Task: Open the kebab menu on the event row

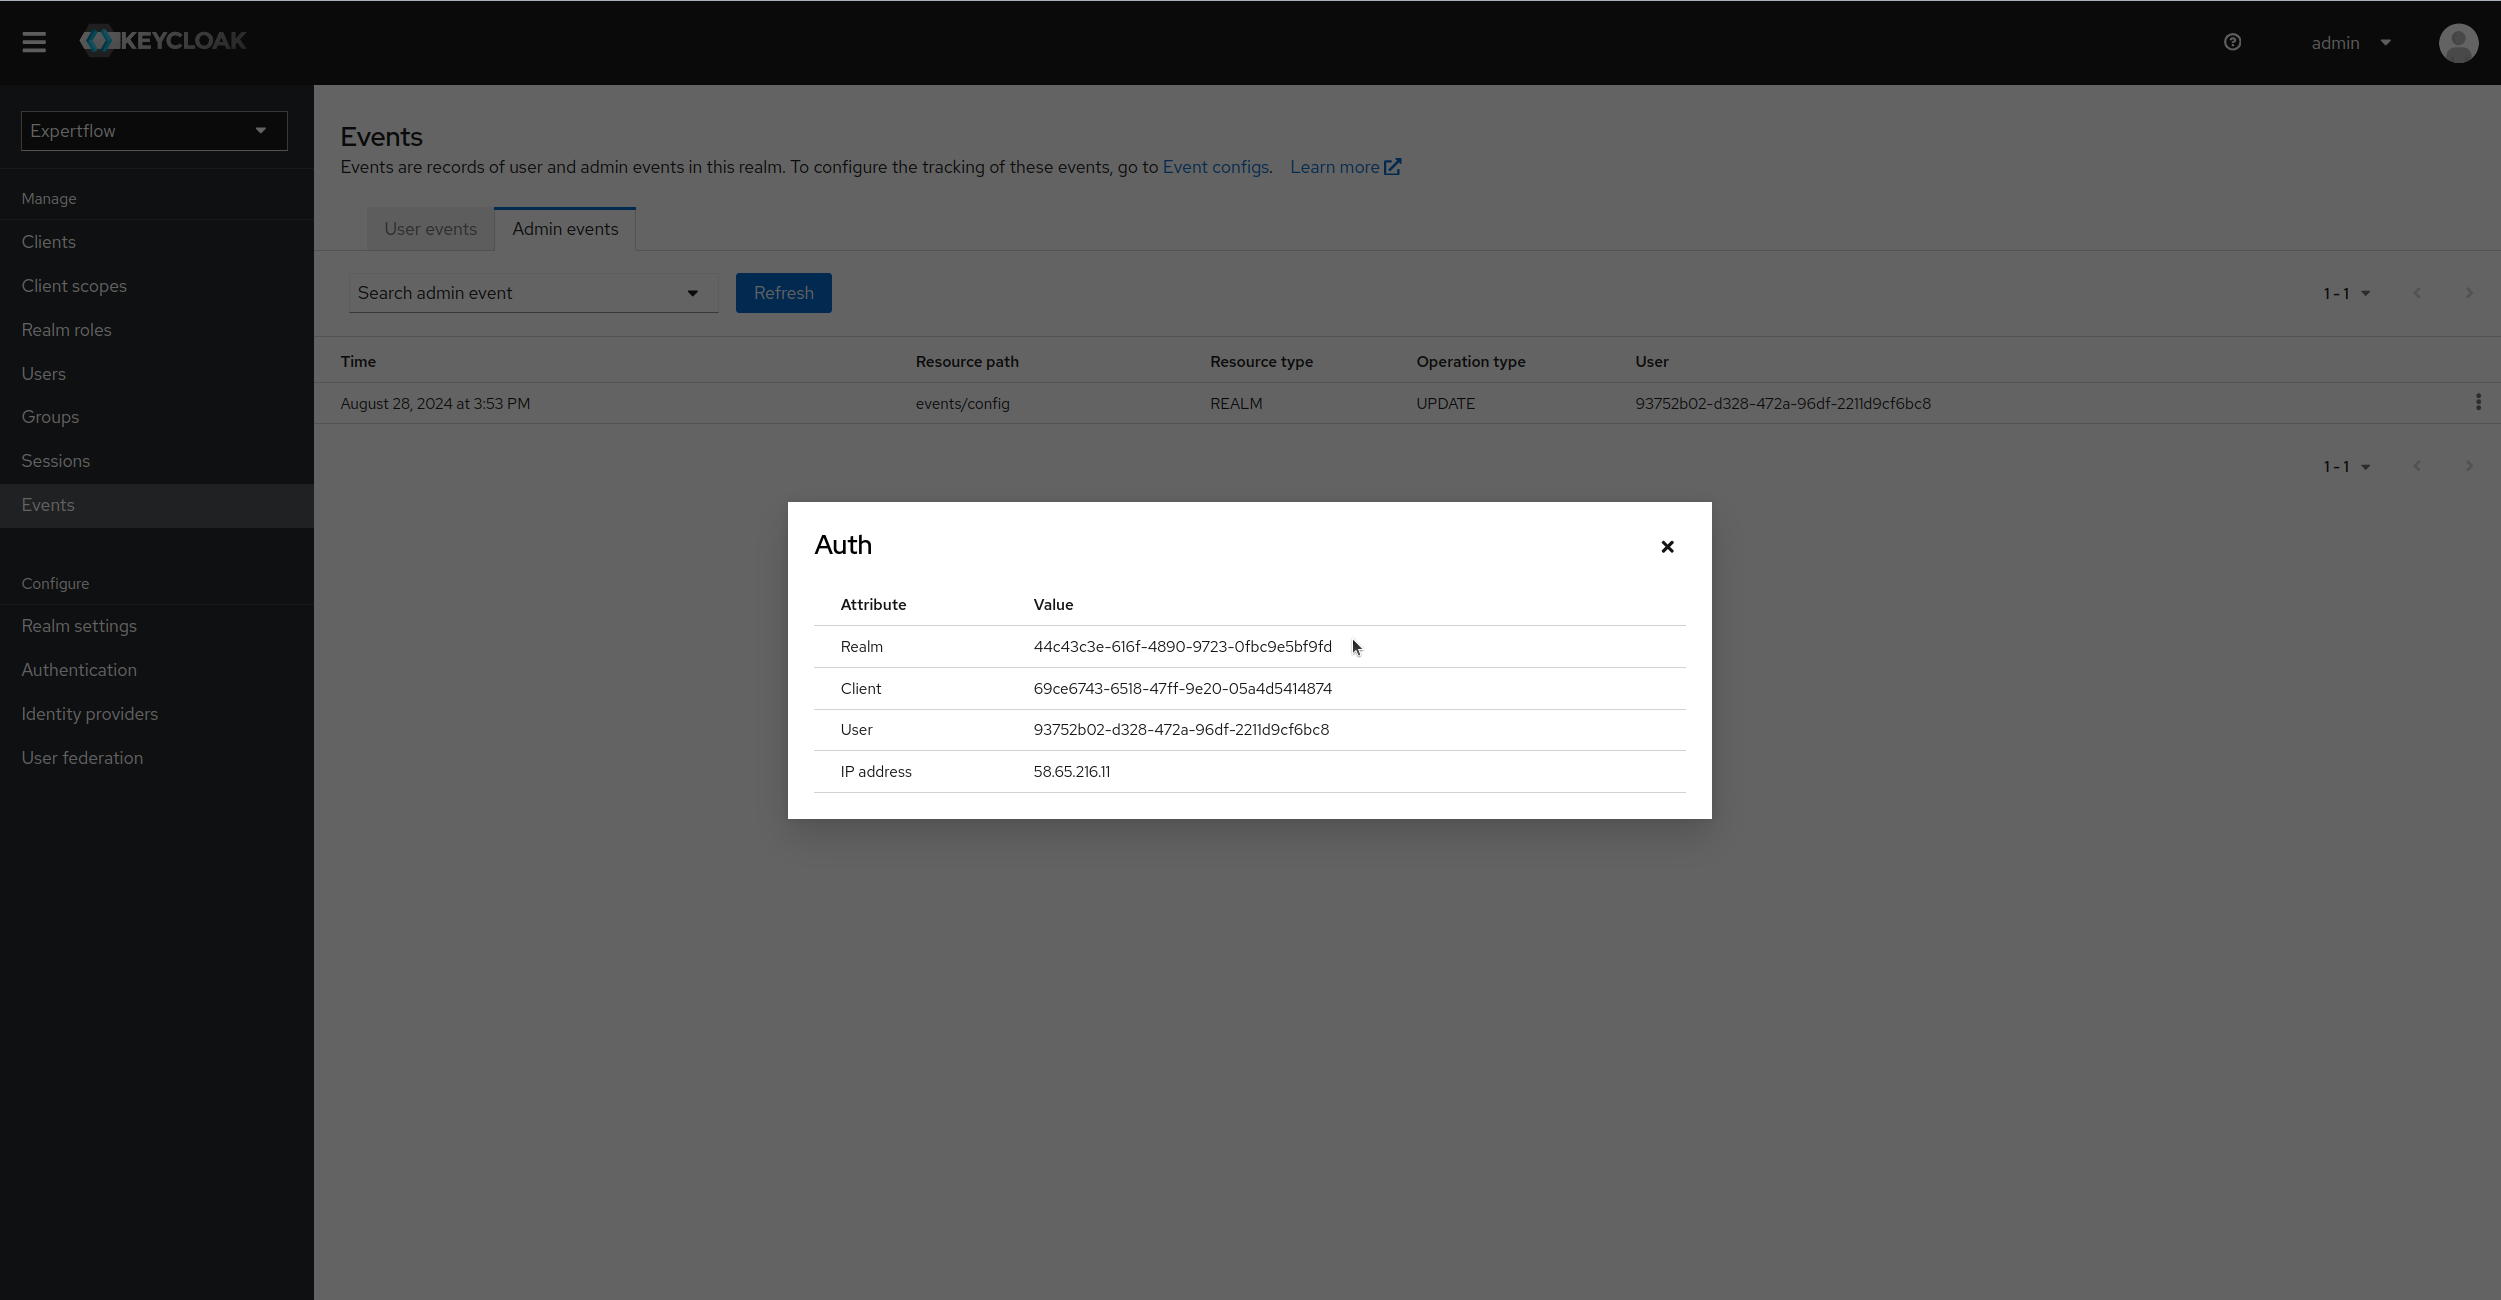Action: 2479,402
